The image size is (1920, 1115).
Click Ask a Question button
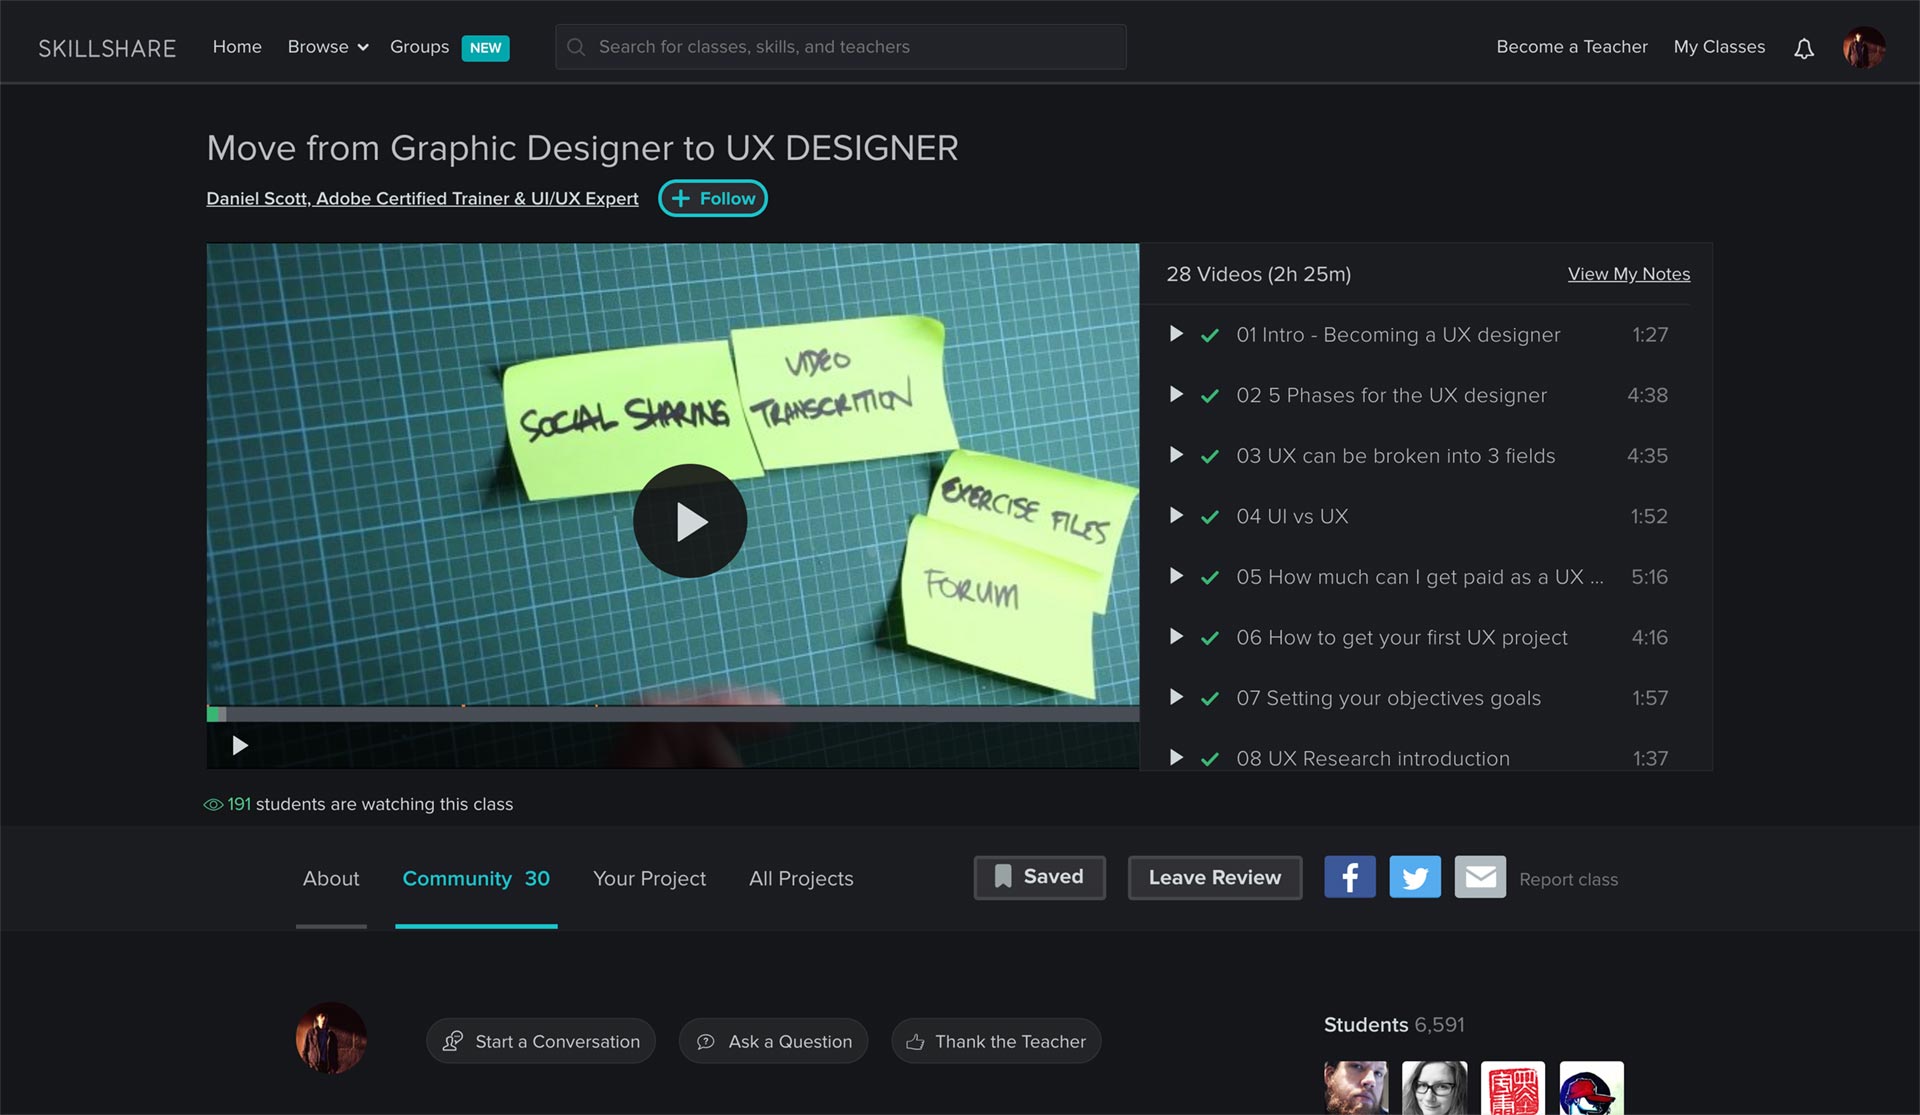point(774,1041)
